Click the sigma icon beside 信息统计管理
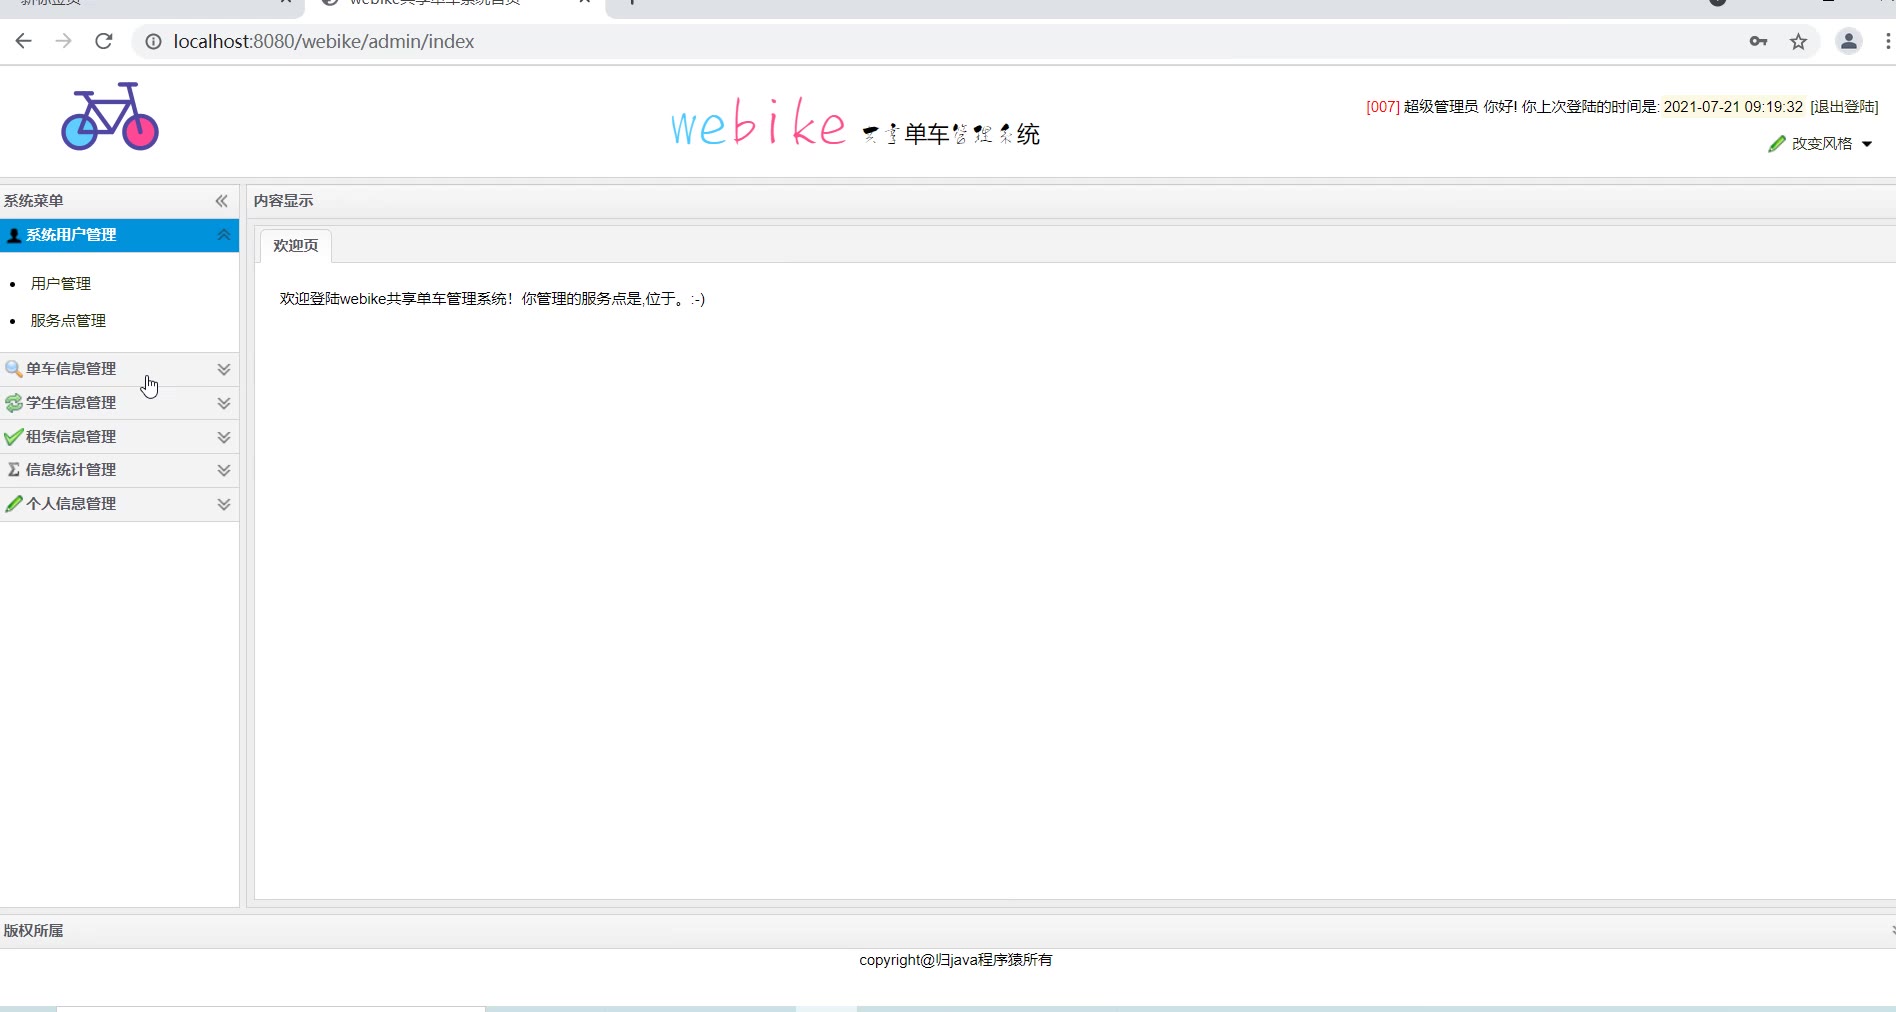1896x1012 pixels. [14, 470]
